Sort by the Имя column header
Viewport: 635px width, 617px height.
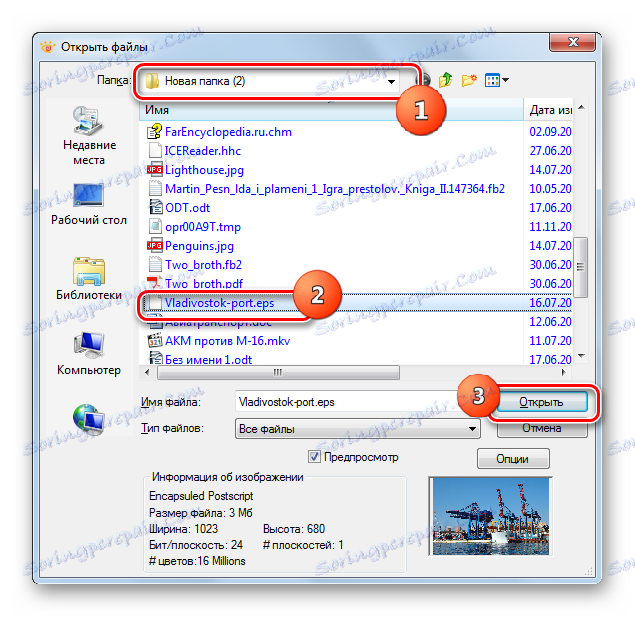pos(331,110)
